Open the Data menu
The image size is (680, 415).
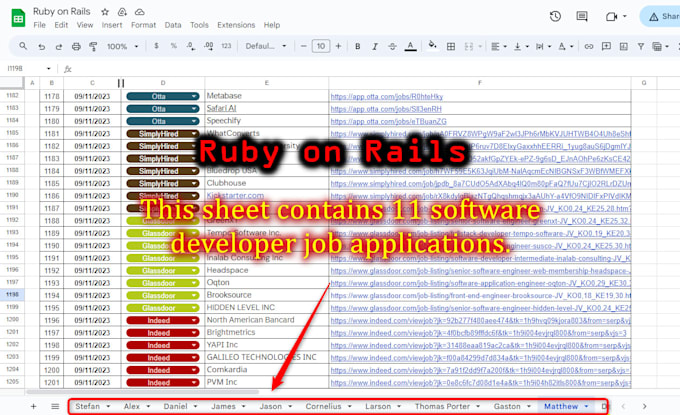(173, 25)
